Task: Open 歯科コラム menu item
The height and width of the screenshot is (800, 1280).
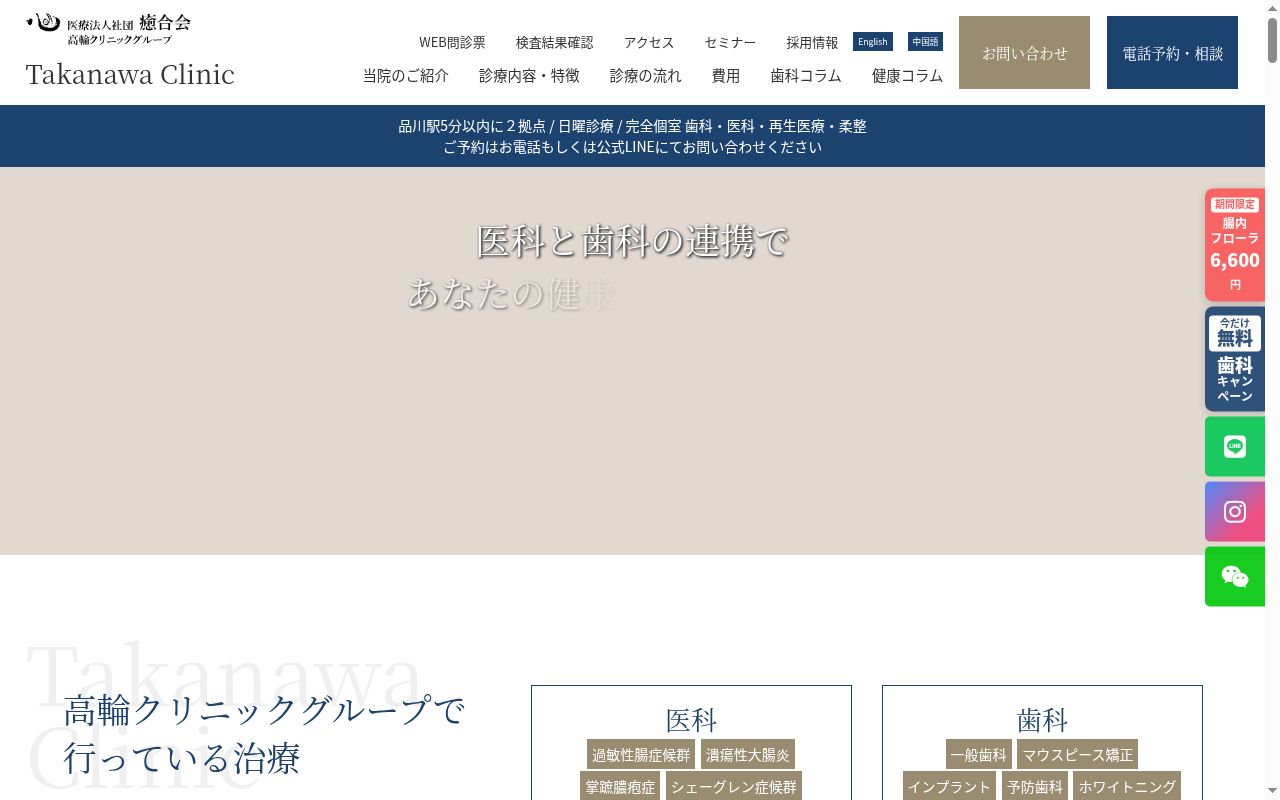Action: pyautogui.click(x=806, y=75)
